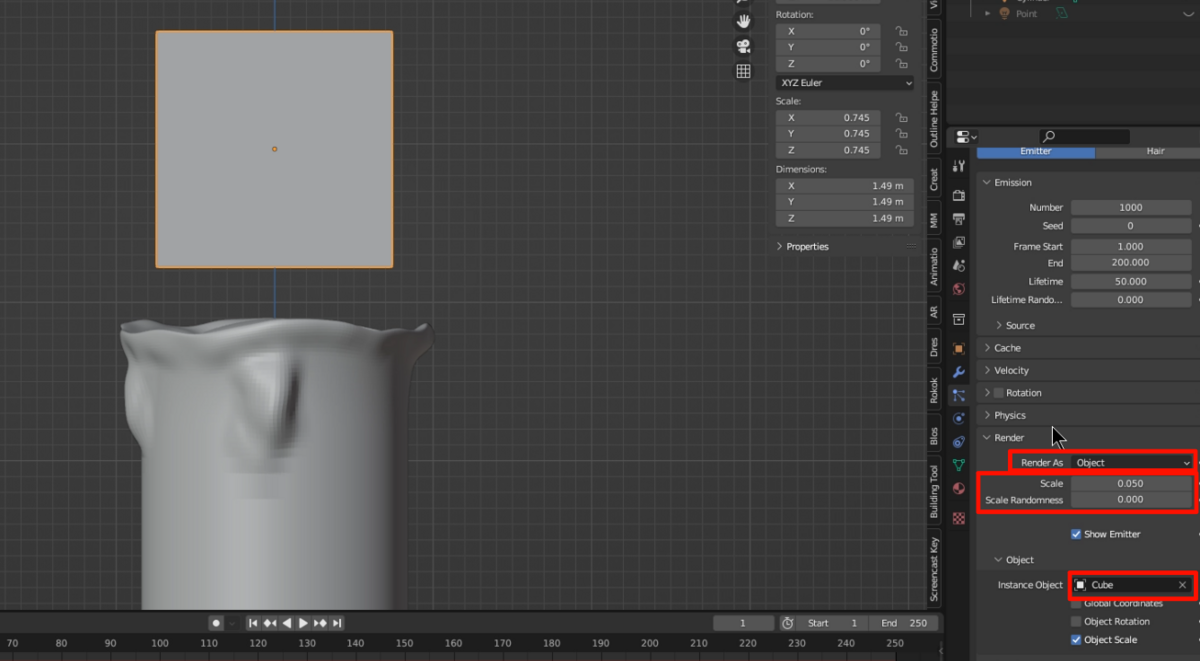Image resolution: width=1200 pixels, height=661 pixels.
Task: Click the particle Number 1000 field
Action: click(1132, 207)
